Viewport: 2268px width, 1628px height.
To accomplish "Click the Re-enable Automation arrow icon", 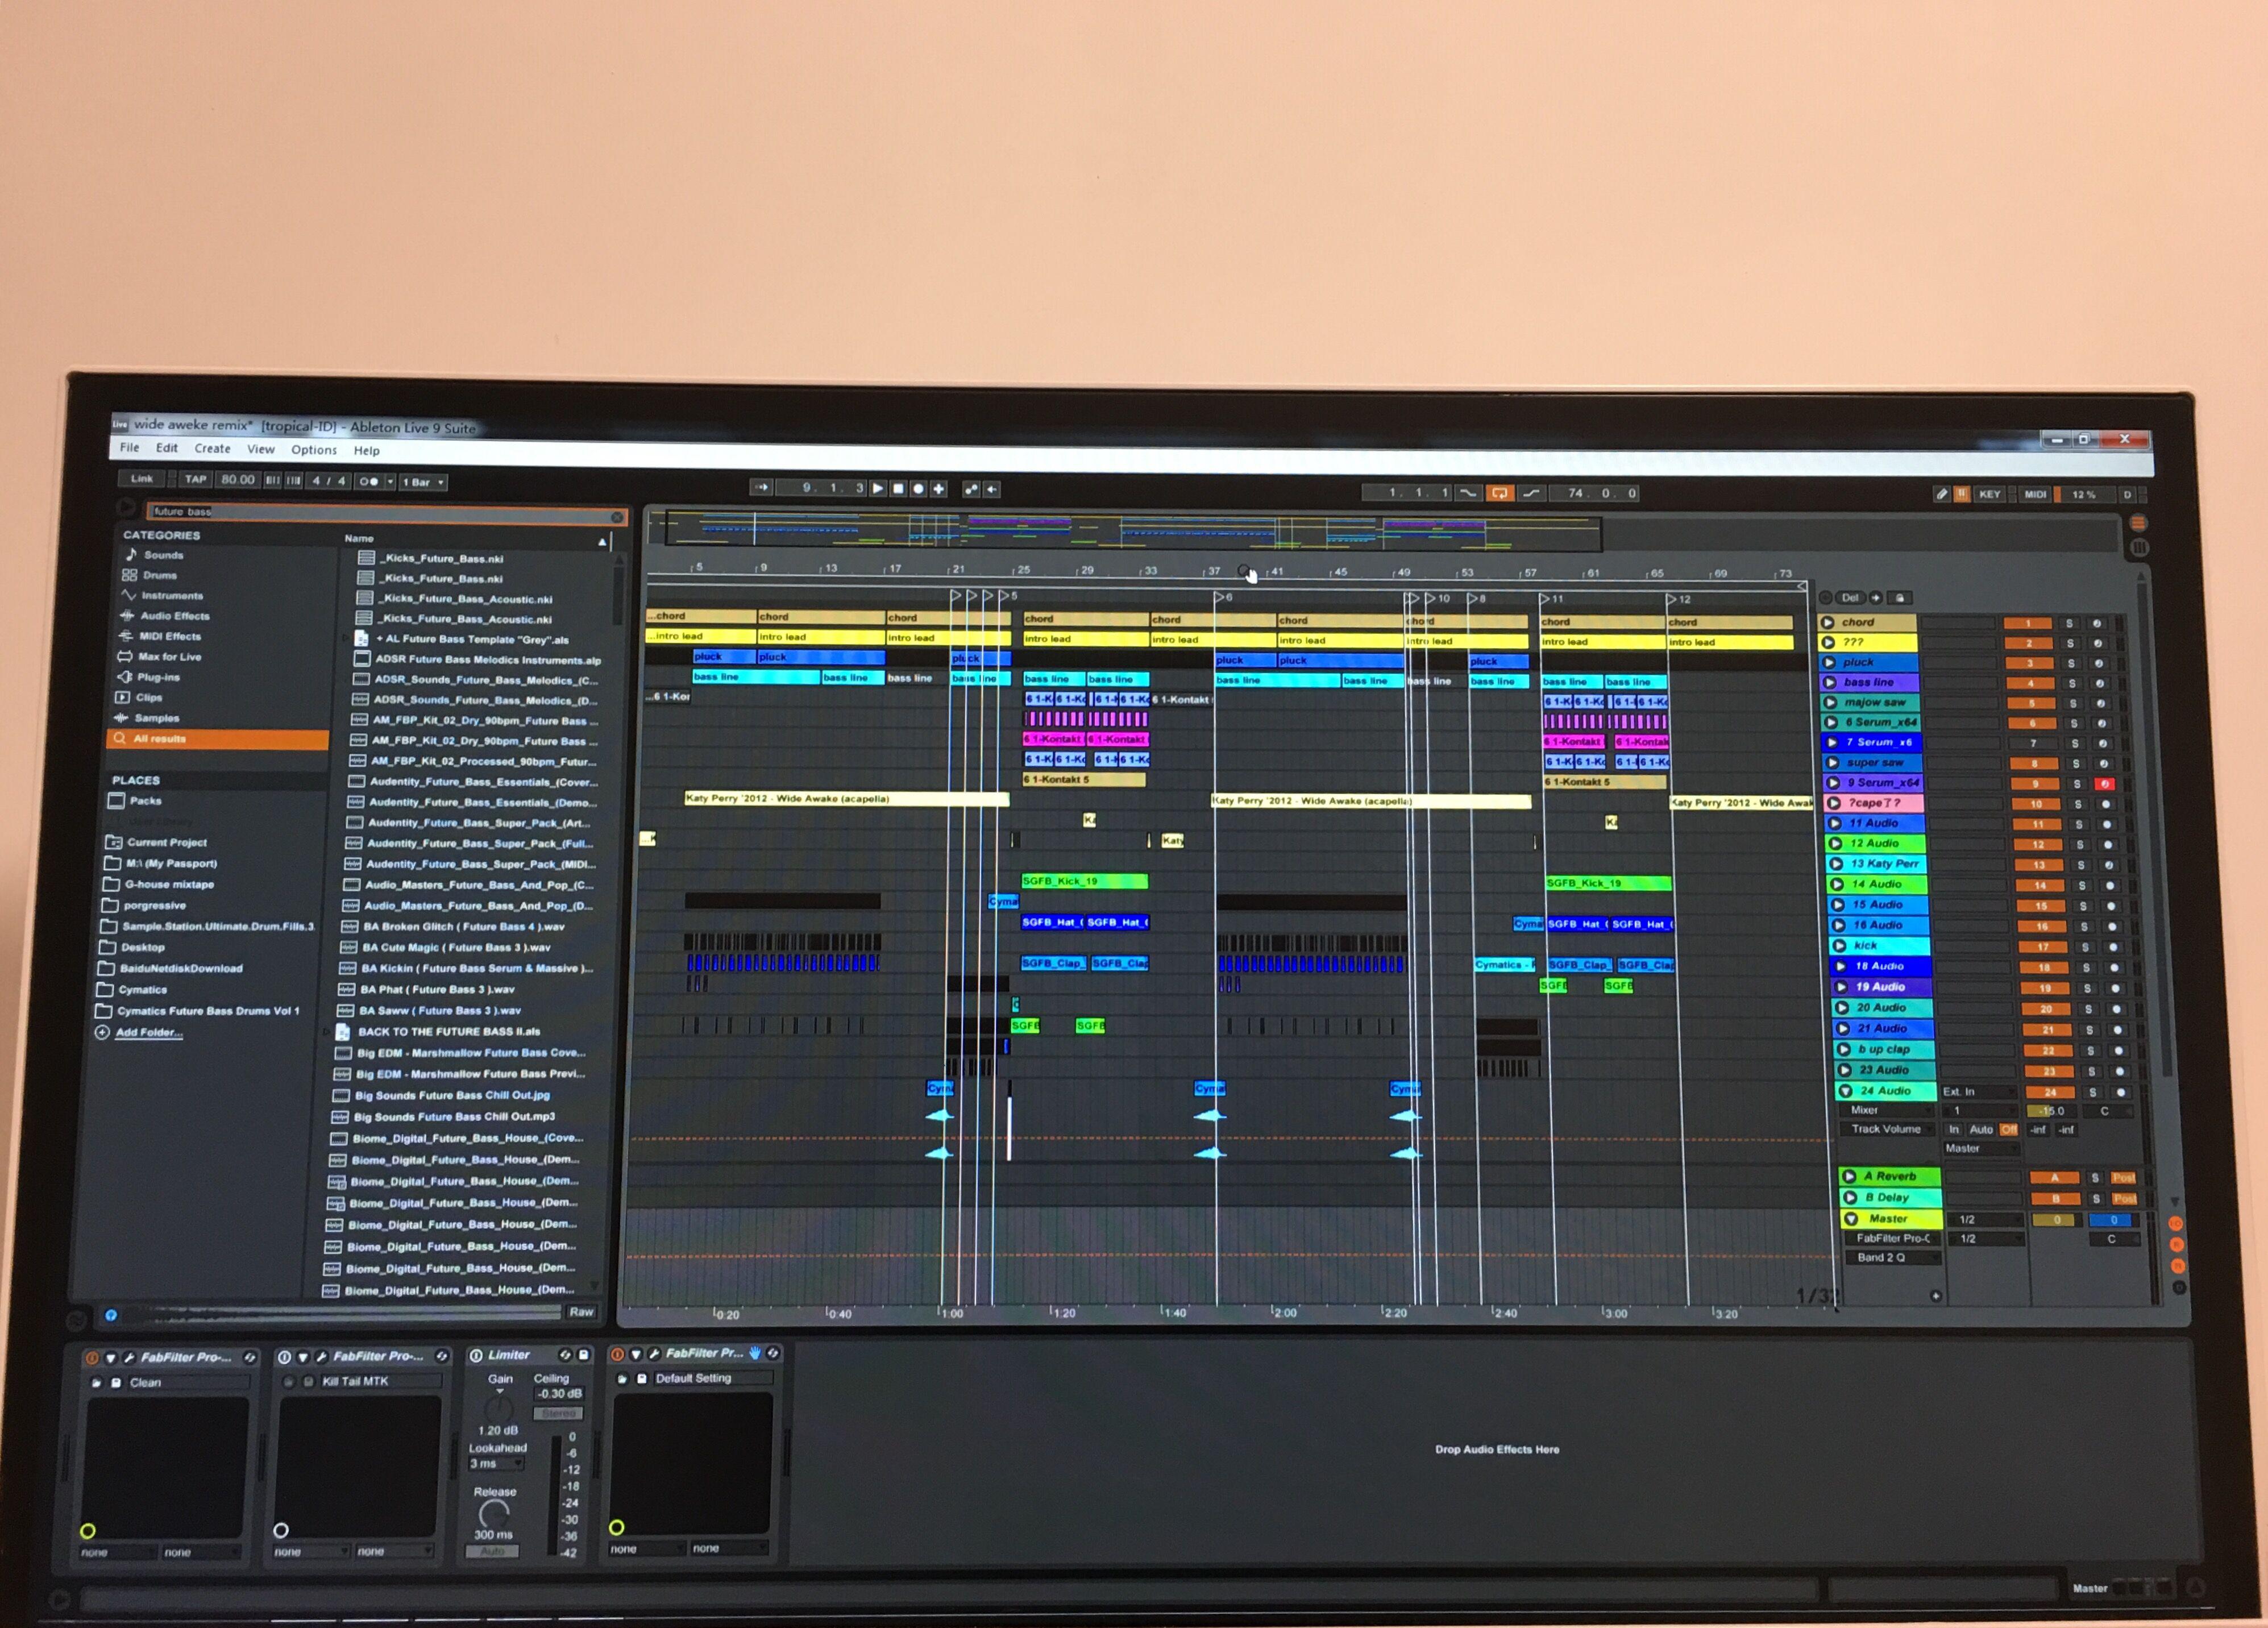I will pyautogui.click(x=991, y=489).
